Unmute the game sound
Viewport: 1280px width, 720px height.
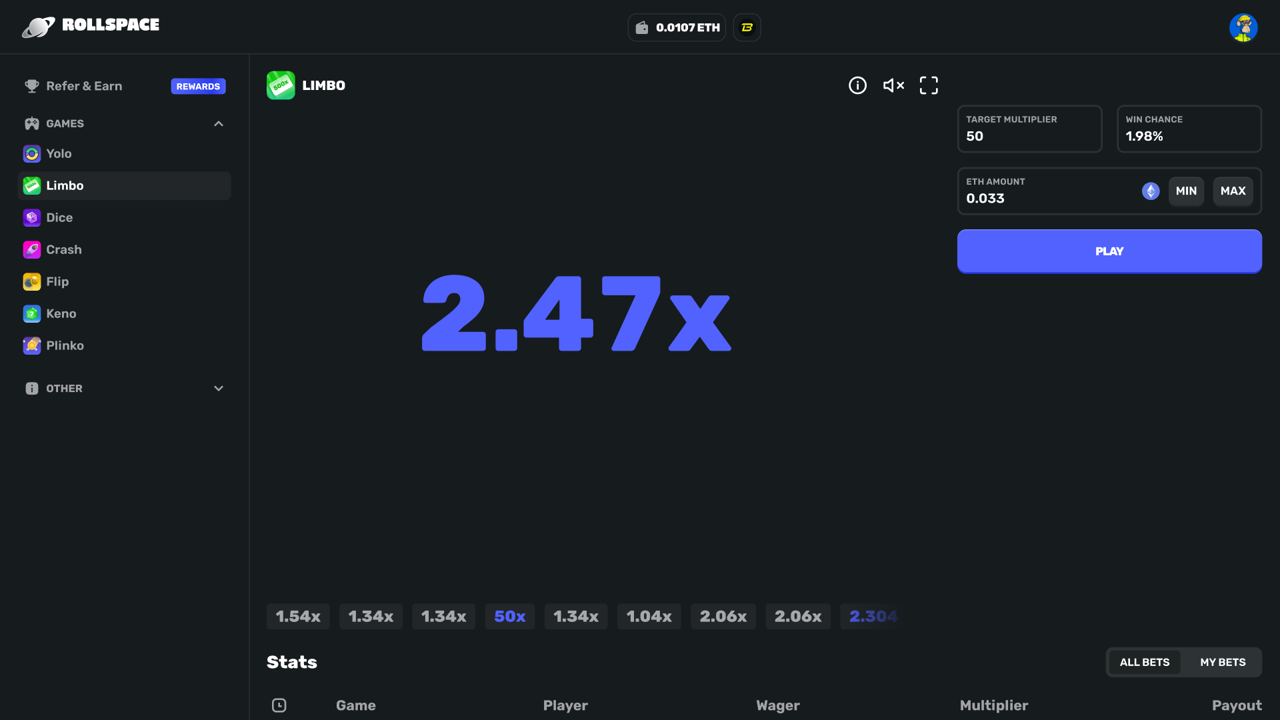click(x=893, y=86)
